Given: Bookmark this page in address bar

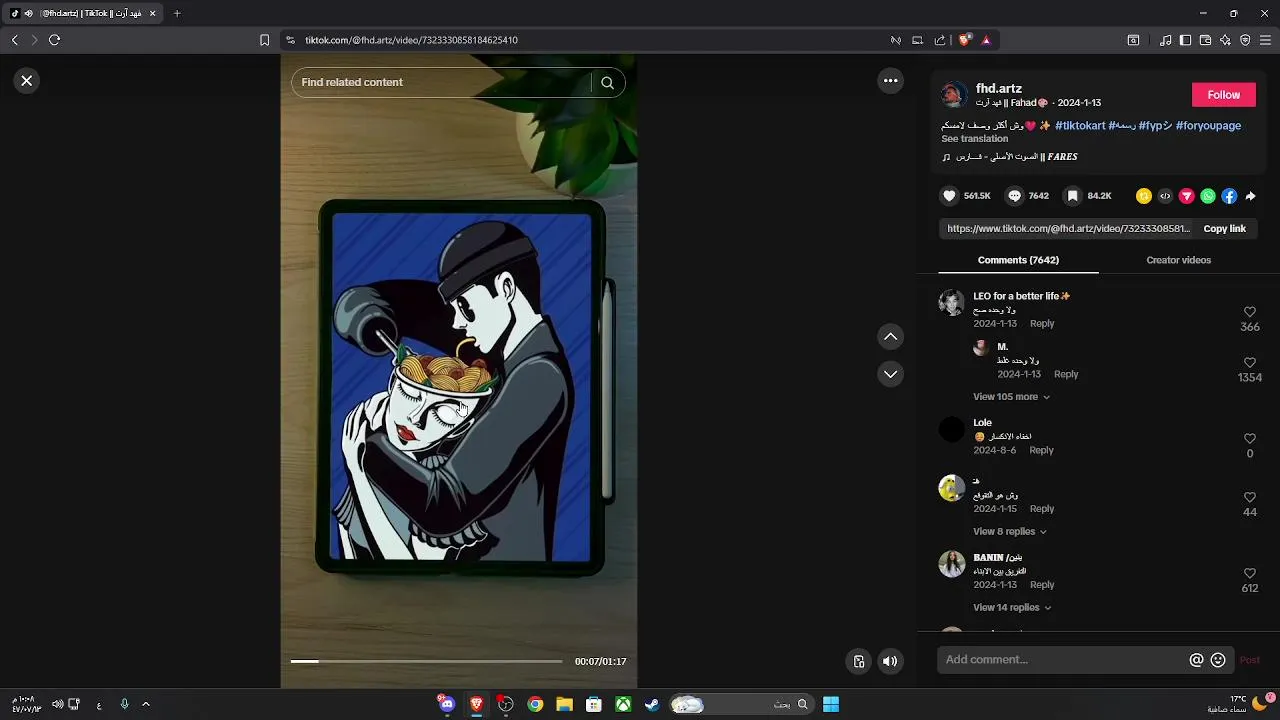Looking at the screenshot, I should click(264, 40).
